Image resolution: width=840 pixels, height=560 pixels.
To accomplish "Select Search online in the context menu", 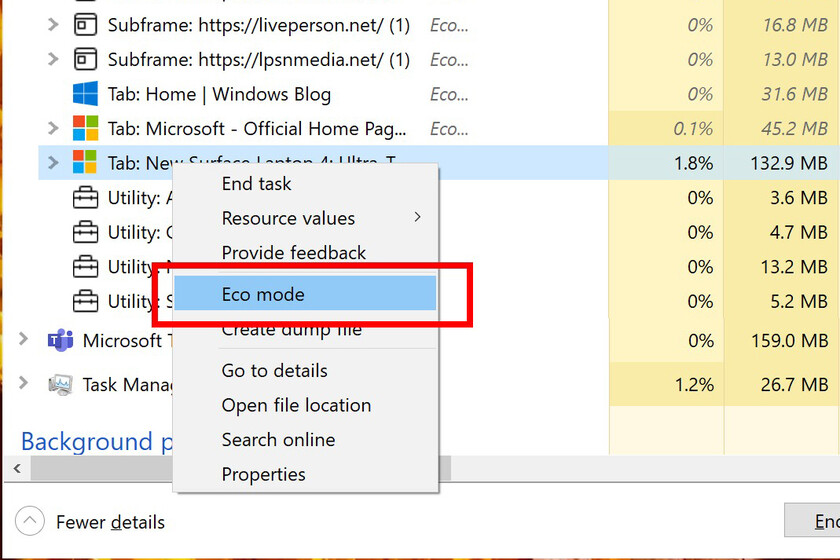I will pyautogui.click(x=305, y=439).
